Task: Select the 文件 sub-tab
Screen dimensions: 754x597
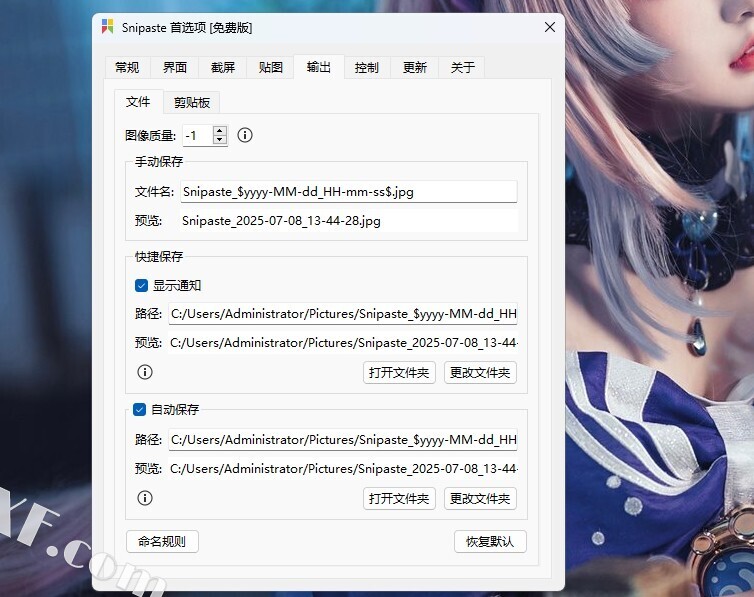Action: coord(138,101)
